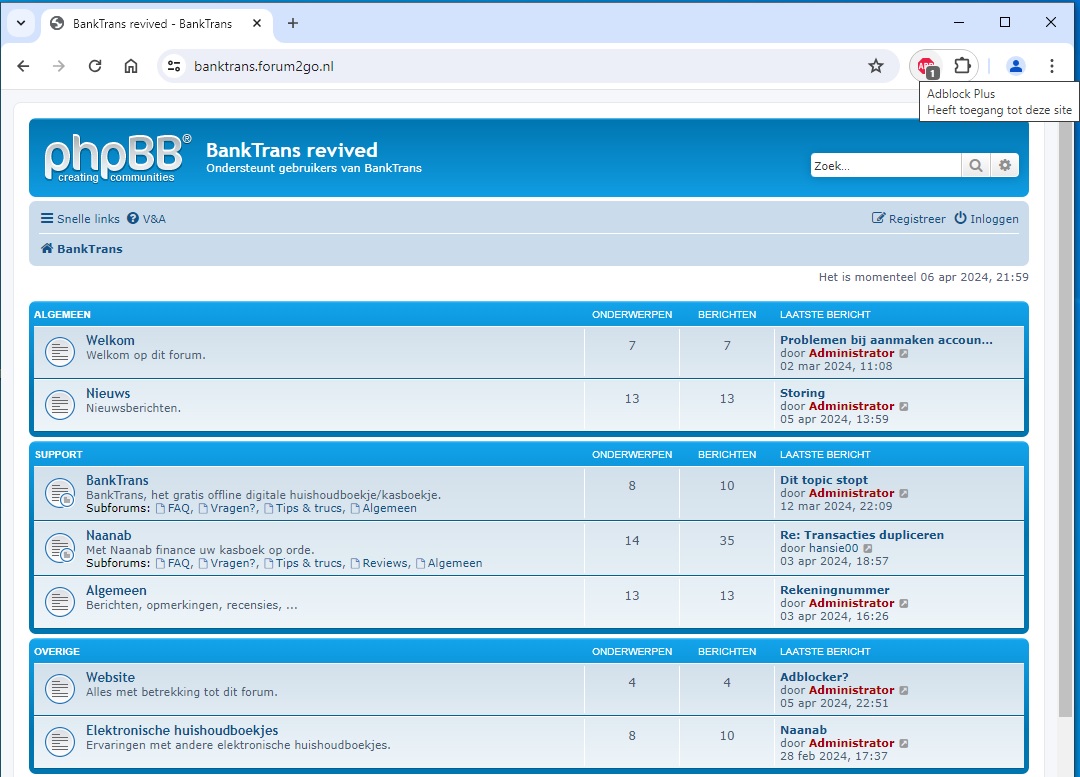Viewport: 1080px width, 777px height.
Task: Bookmark this page with star icon
Action: (x=876, y=66)
